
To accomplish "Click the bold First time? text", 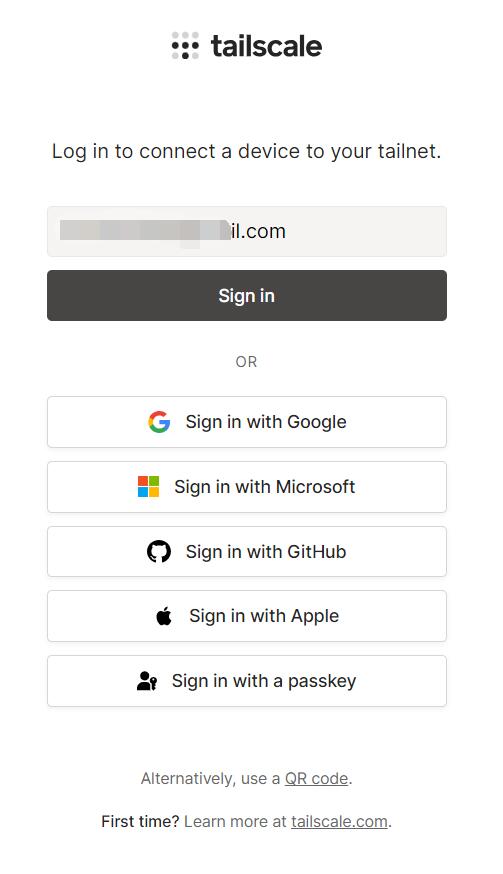I will [x=141, y=821].
